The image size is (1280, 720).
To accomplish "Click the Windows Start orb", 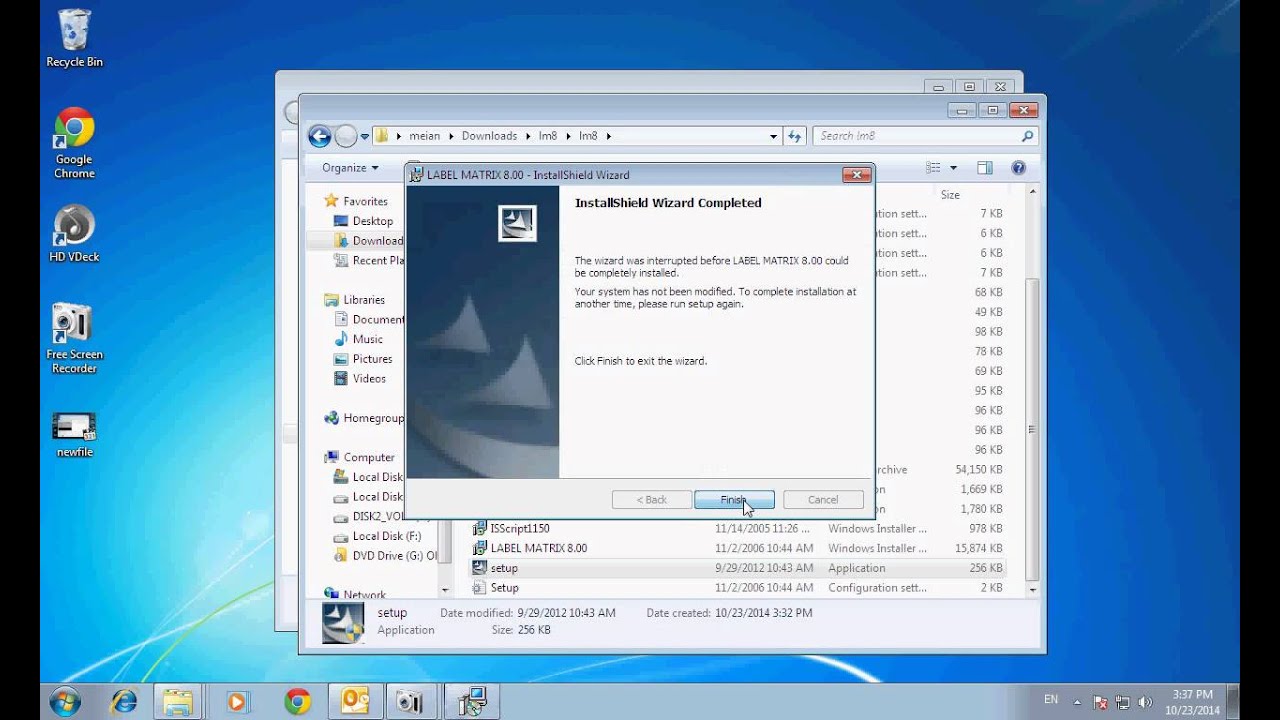I will (x=65, y=701).
